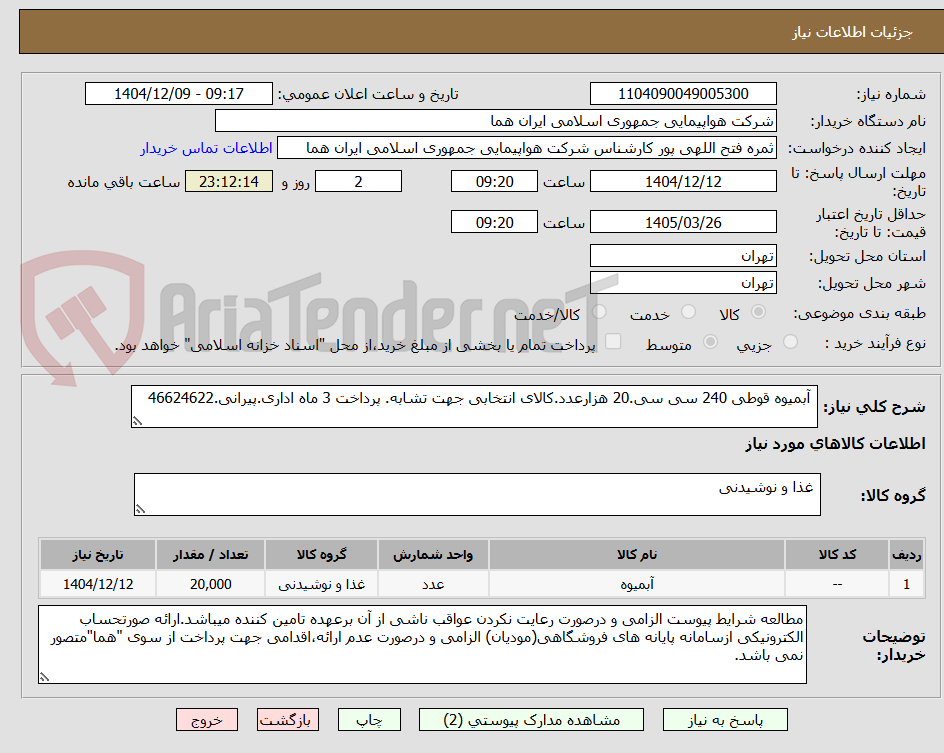The image size is (944, 753).
Task: Click the 'واحد شمارش' column header
Action: (433, 554)
